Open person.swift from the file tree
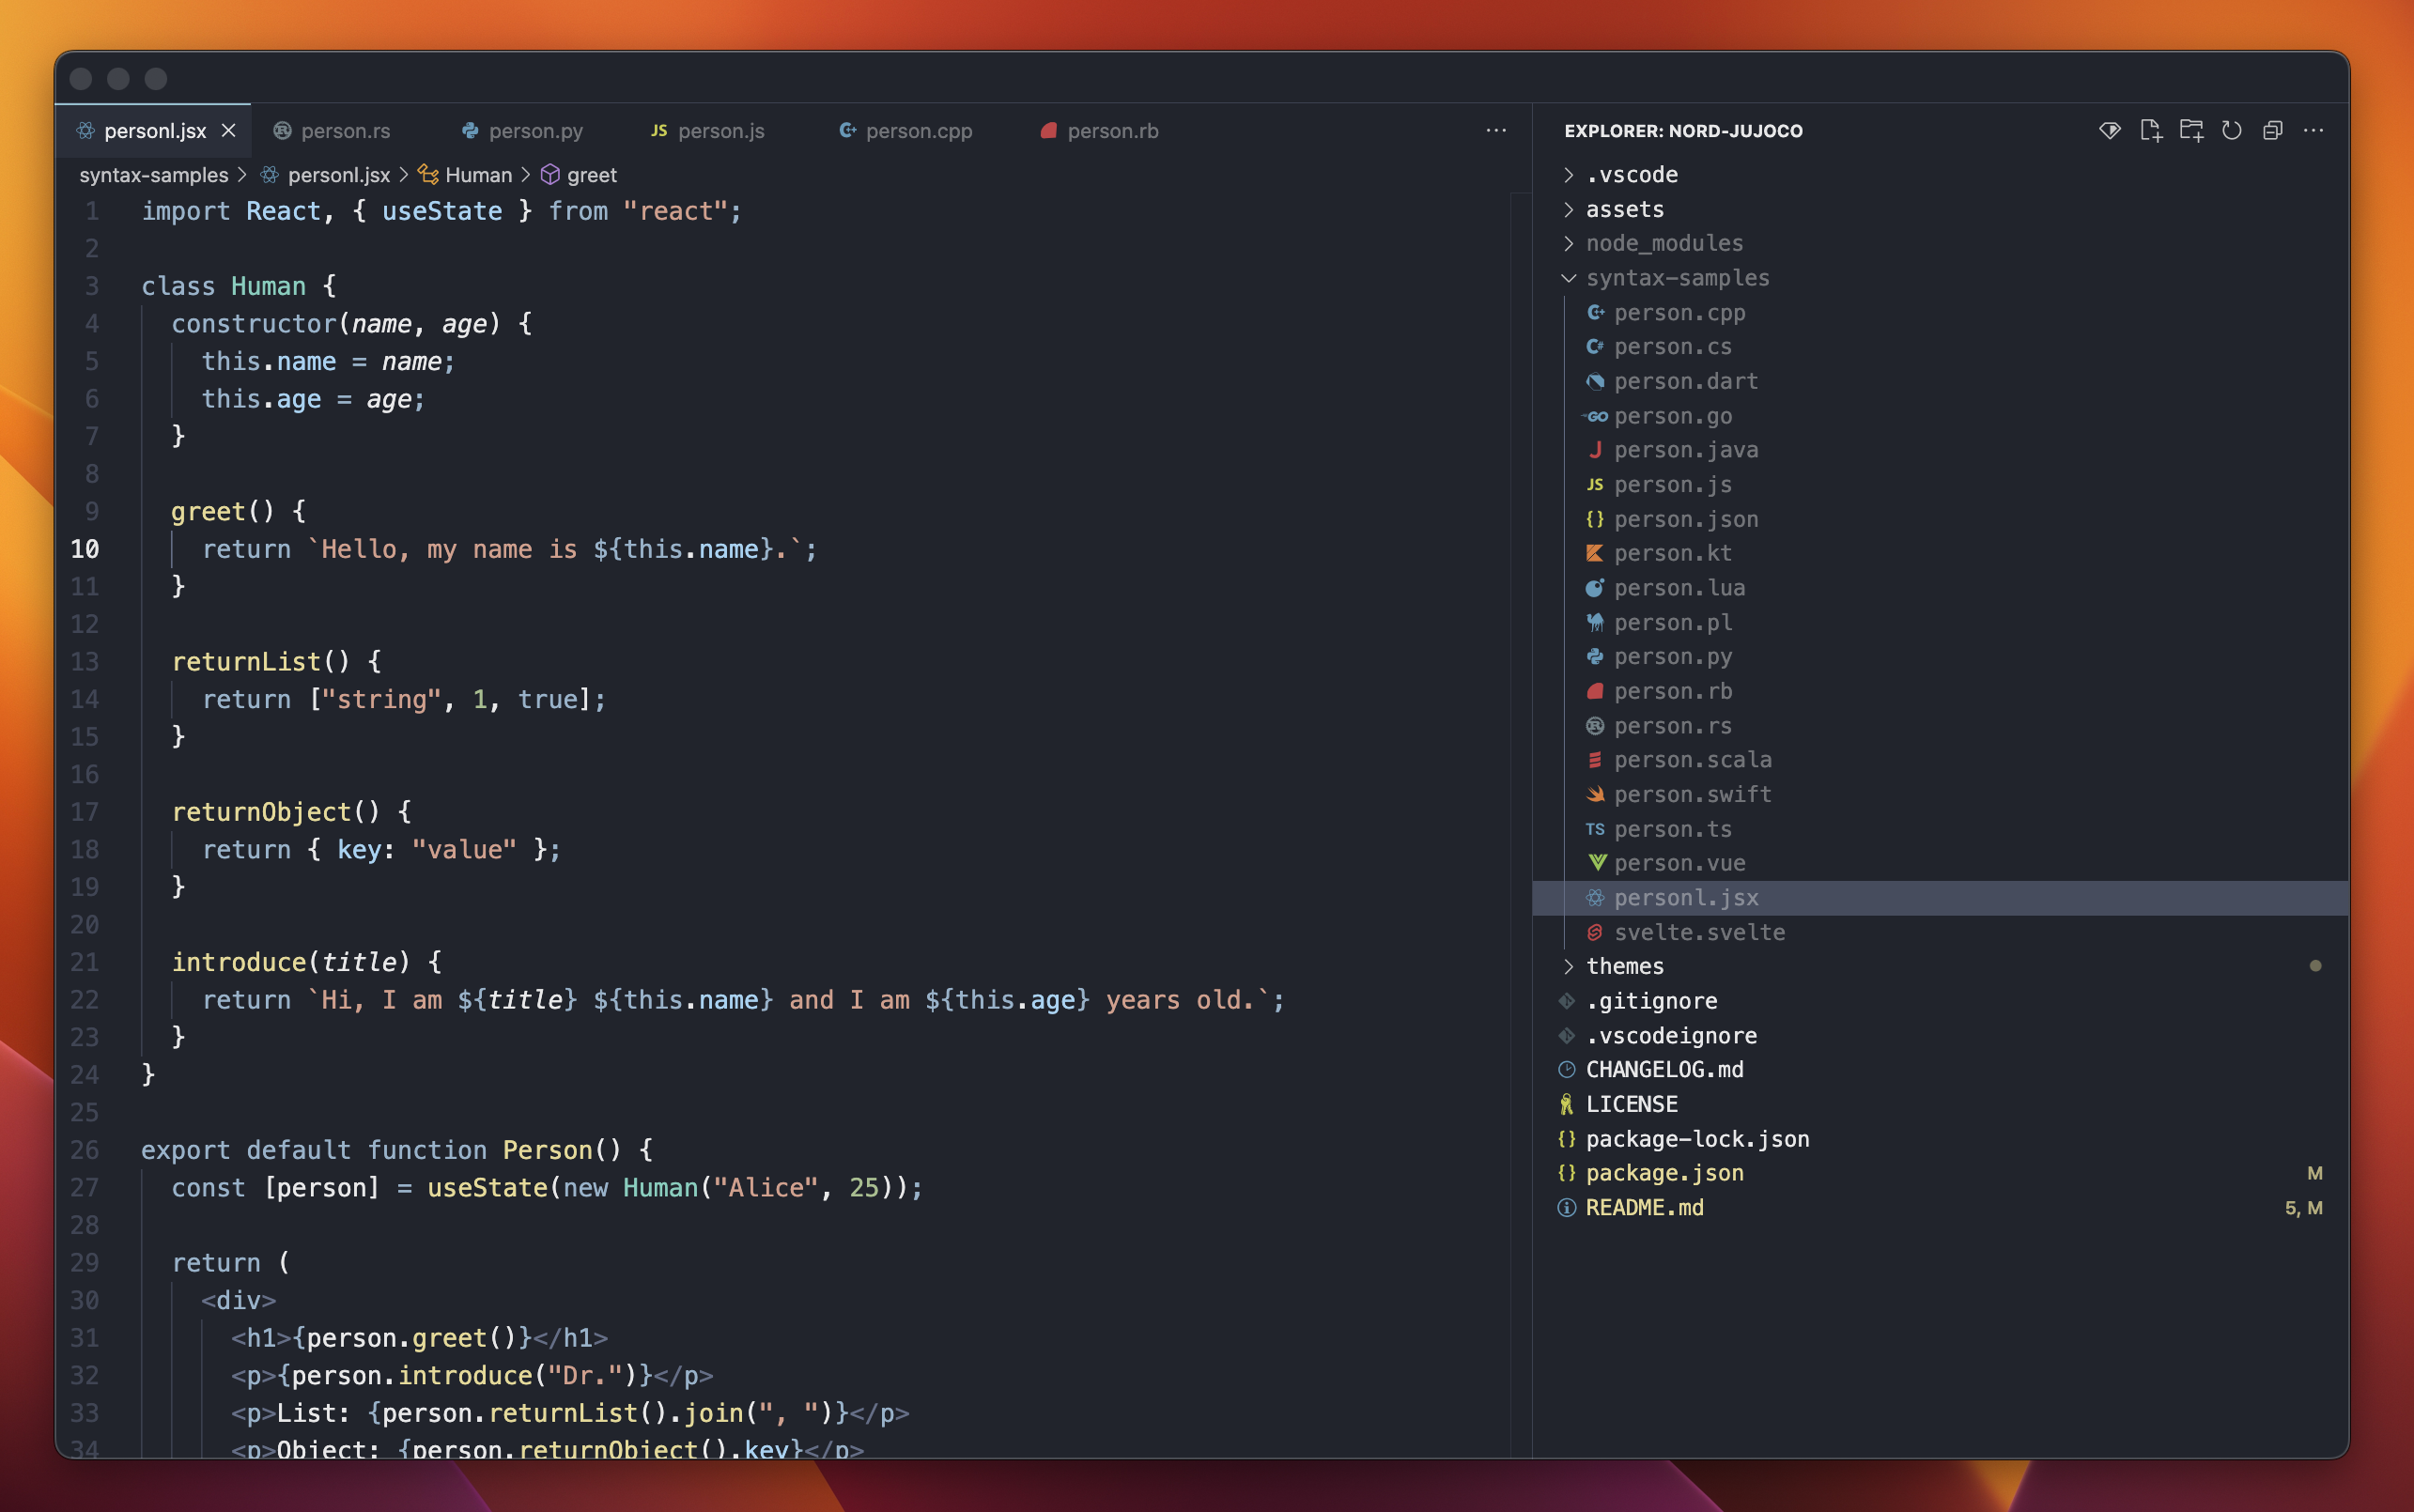This screenshot has height=1512, width=2414. pos(1692,794)
